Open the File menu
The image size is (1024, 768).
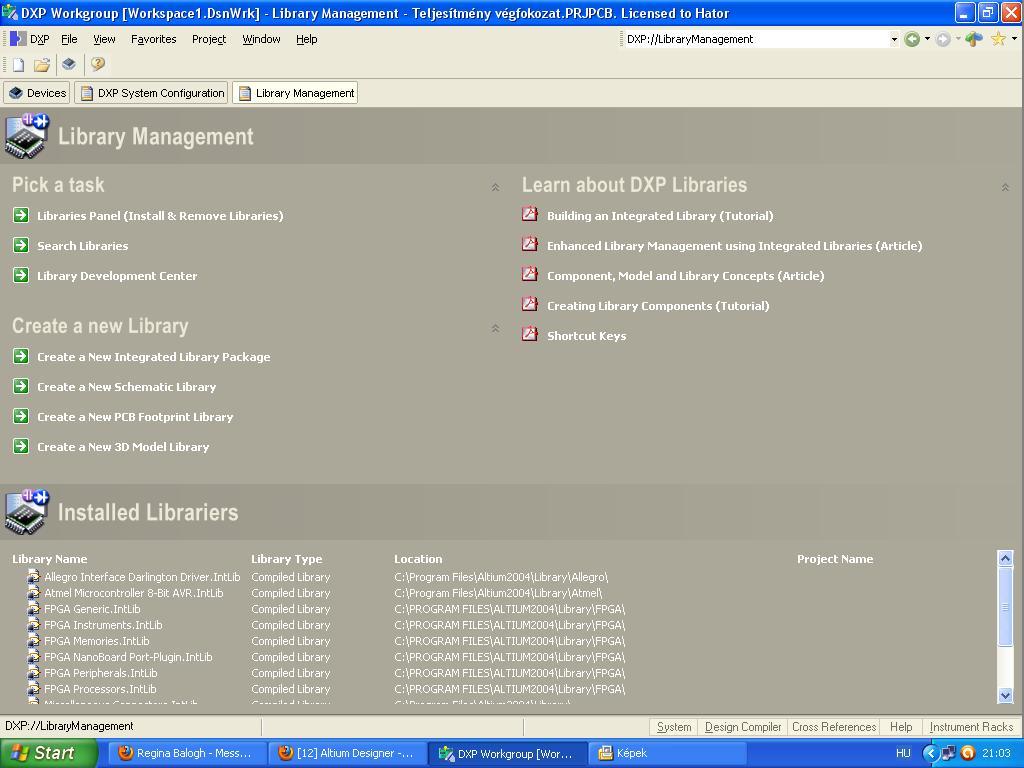pos(69,39)
